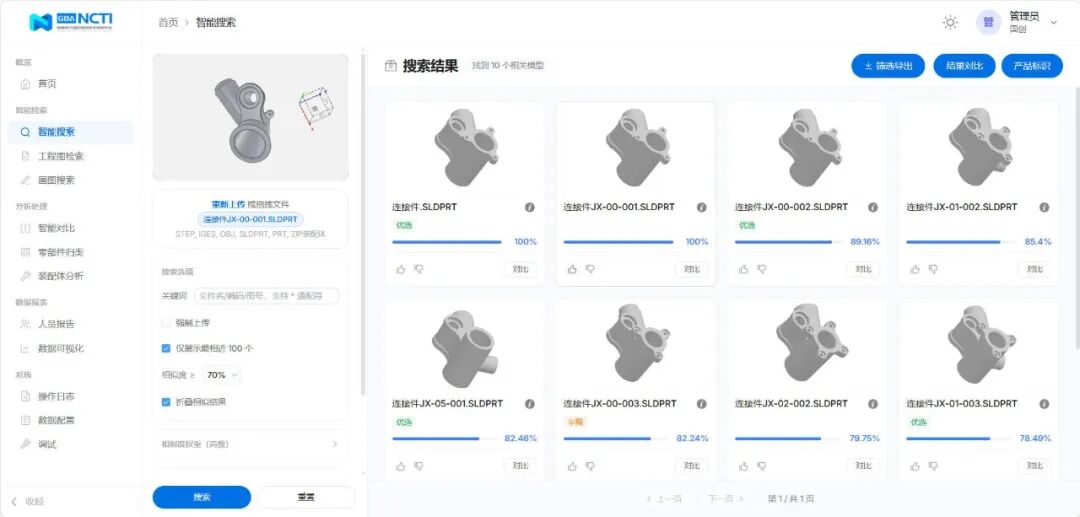
Task: Click 对比 on 连接件JX-00-002.SLDPRT card
Action: pos(863,269)
